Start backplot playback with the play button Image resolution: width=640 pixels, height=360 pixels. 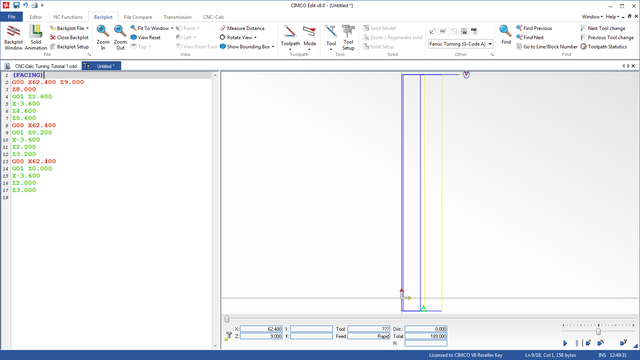(565, 343)
